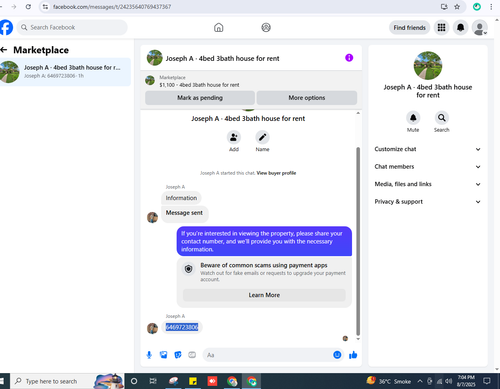The image size is (500, 389).
Task: Open Sticky Notes from the taskbar
Action: pos(193,381)
